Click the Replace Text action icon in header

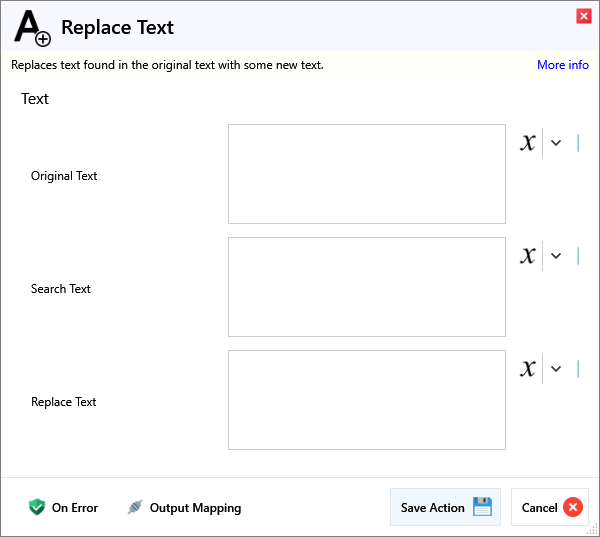click(x=32, y=27)
